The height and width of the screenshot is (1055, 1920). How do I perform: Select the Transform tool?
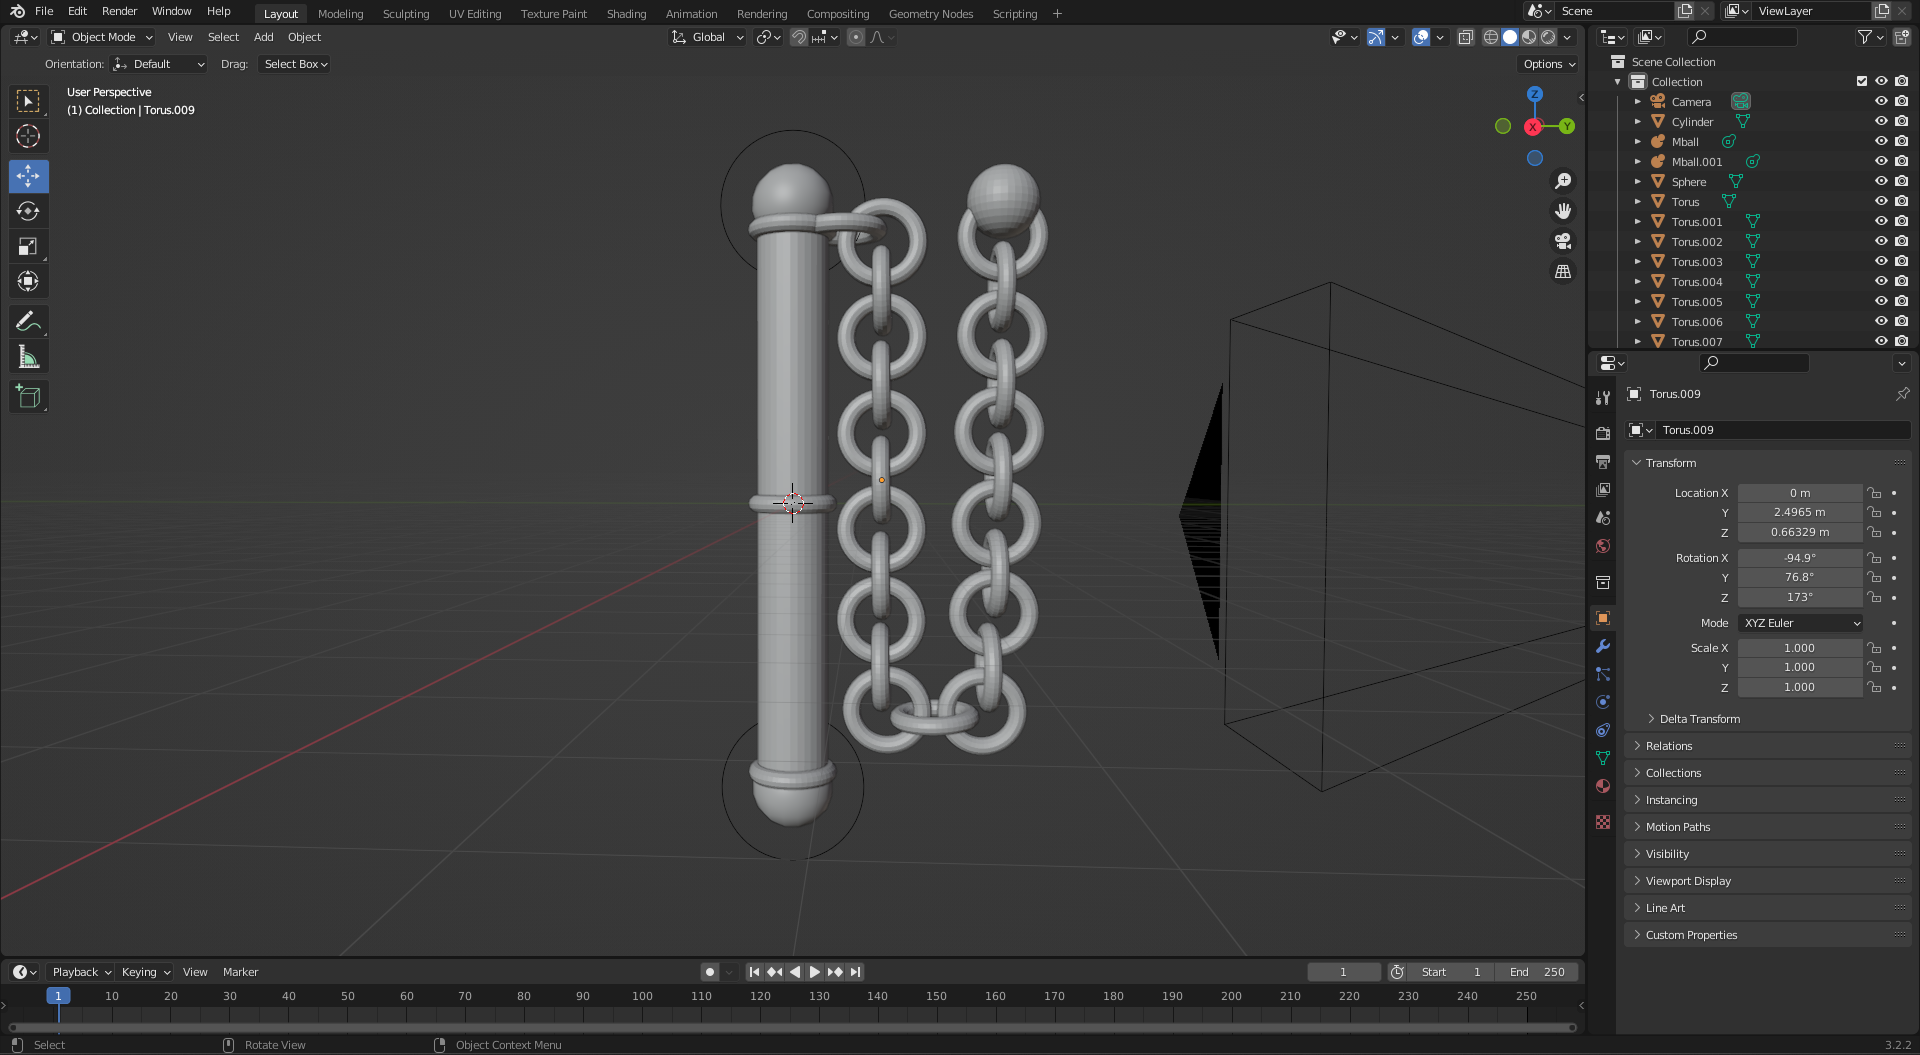pos(28,282)
